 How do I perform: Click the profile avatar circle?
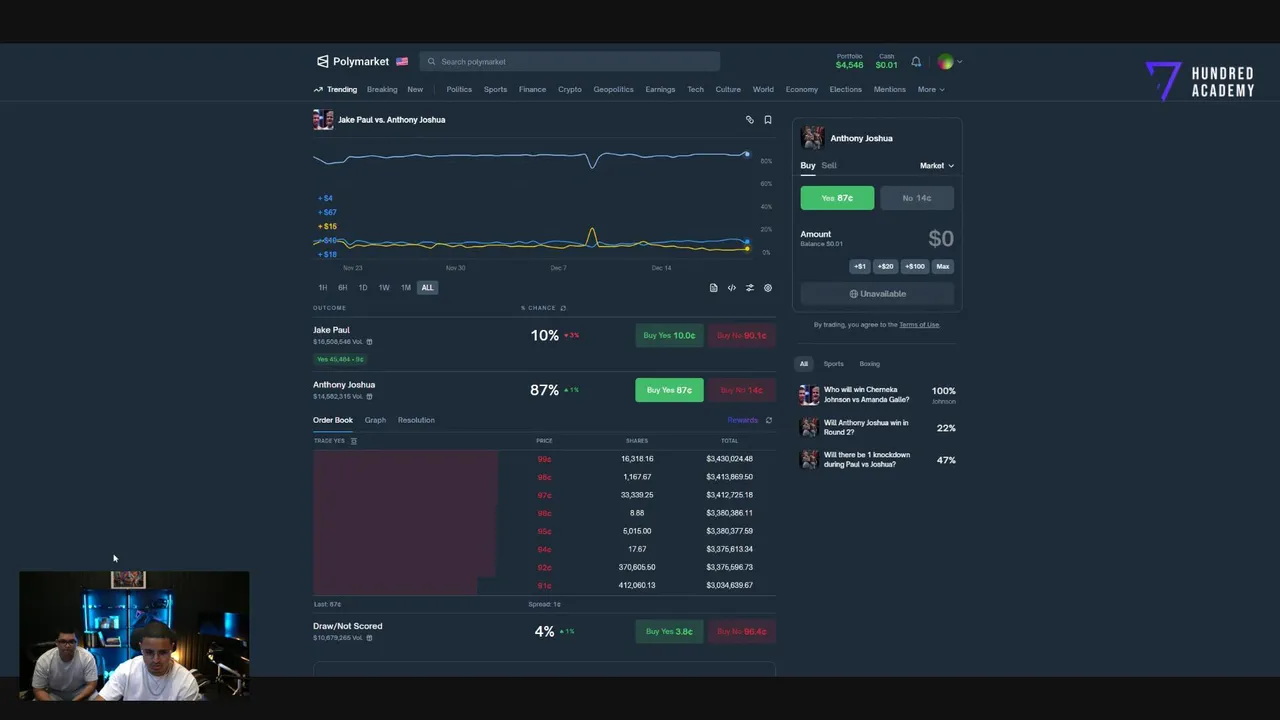pyautogui.click(x=945, y=62)
